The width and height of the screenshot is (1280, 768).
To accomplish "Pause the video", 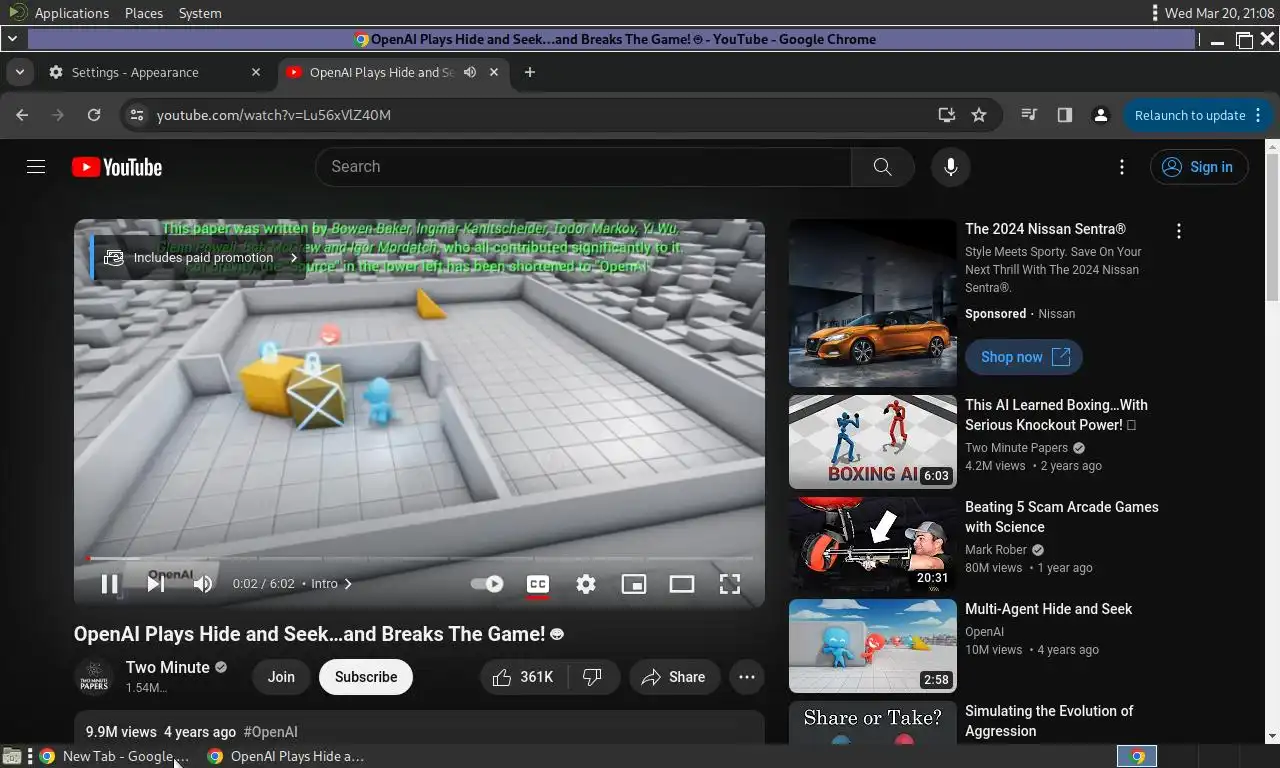I will (x=110, y=584).
